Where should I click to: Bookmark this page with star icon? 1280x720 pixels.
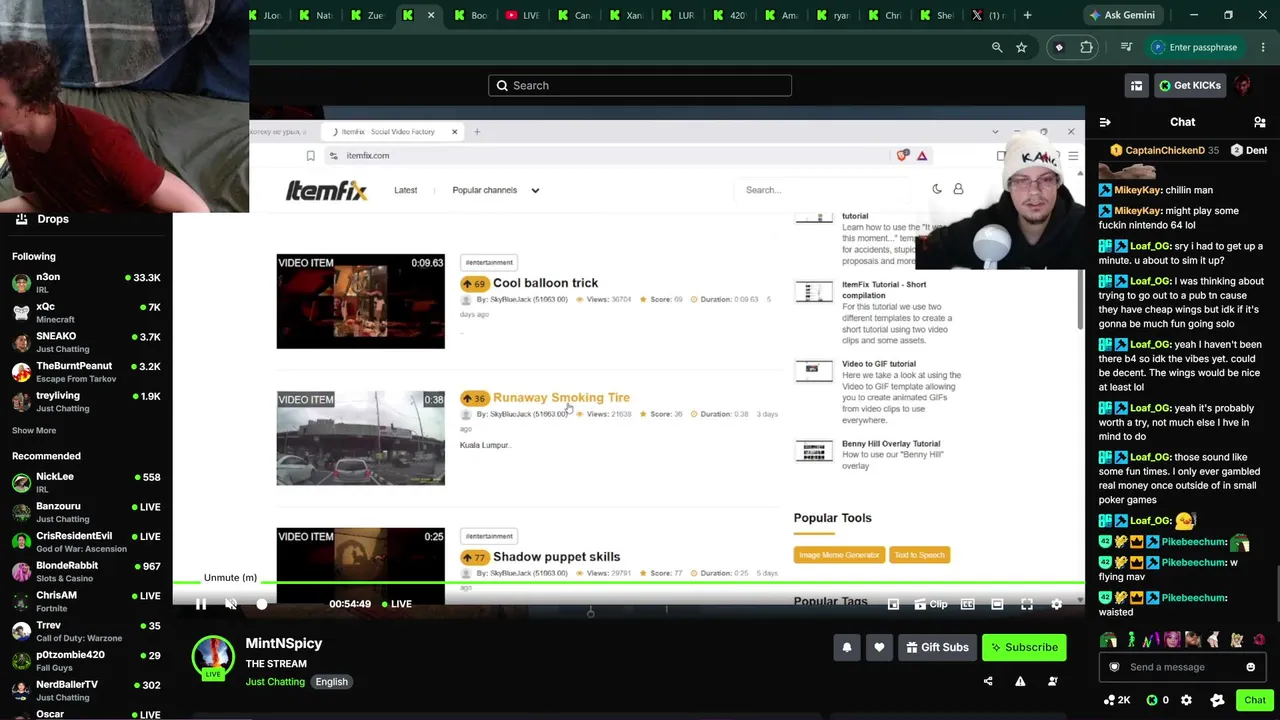1021,47
